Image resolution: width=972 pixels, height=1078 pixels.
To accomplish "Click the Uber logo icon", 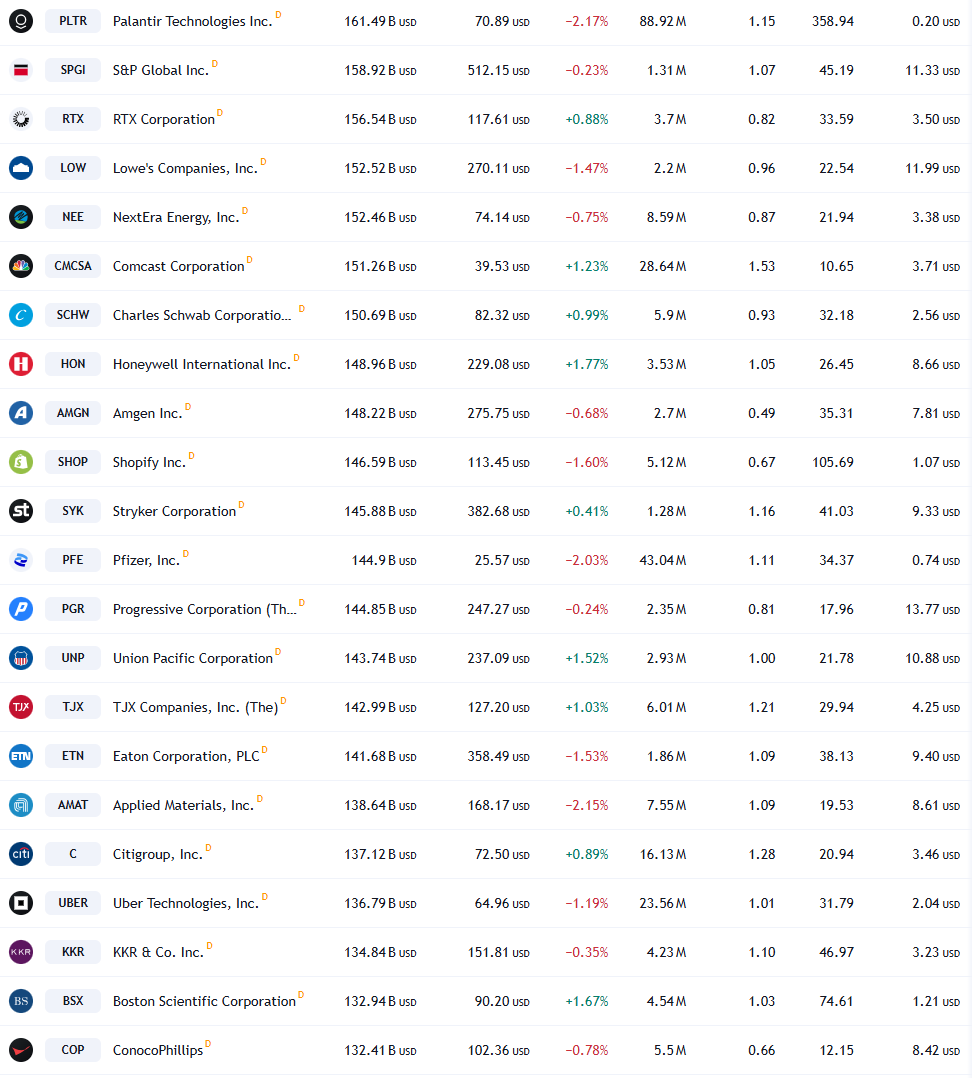I will point(21,903).
